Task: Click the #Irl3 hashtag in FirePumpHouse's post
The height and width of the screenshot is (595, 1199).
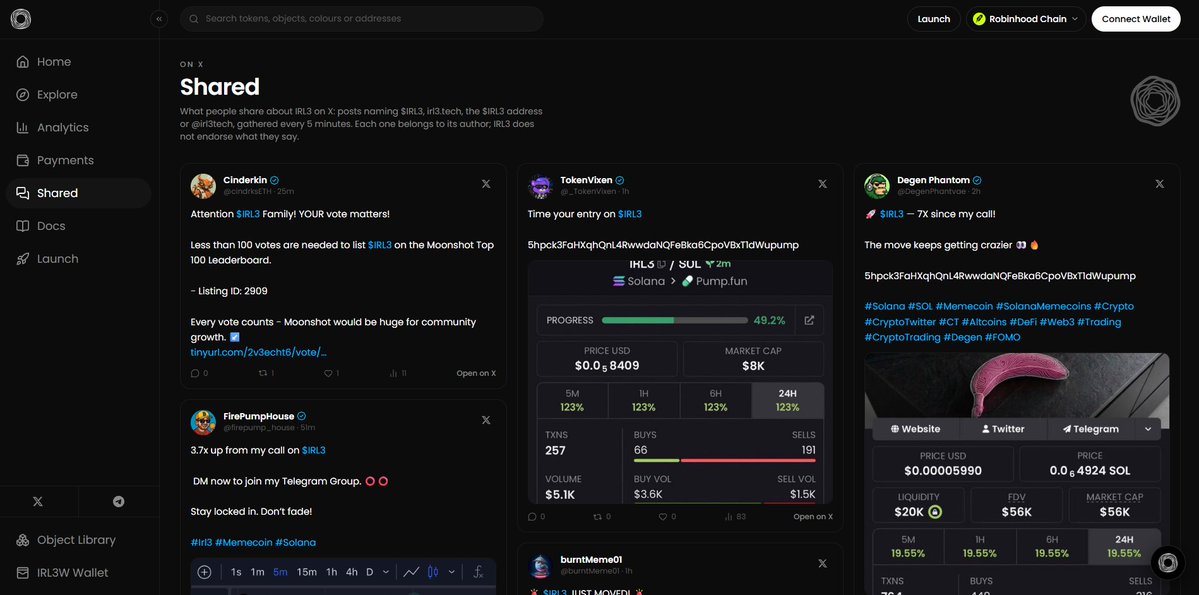Action: (201, 543)
